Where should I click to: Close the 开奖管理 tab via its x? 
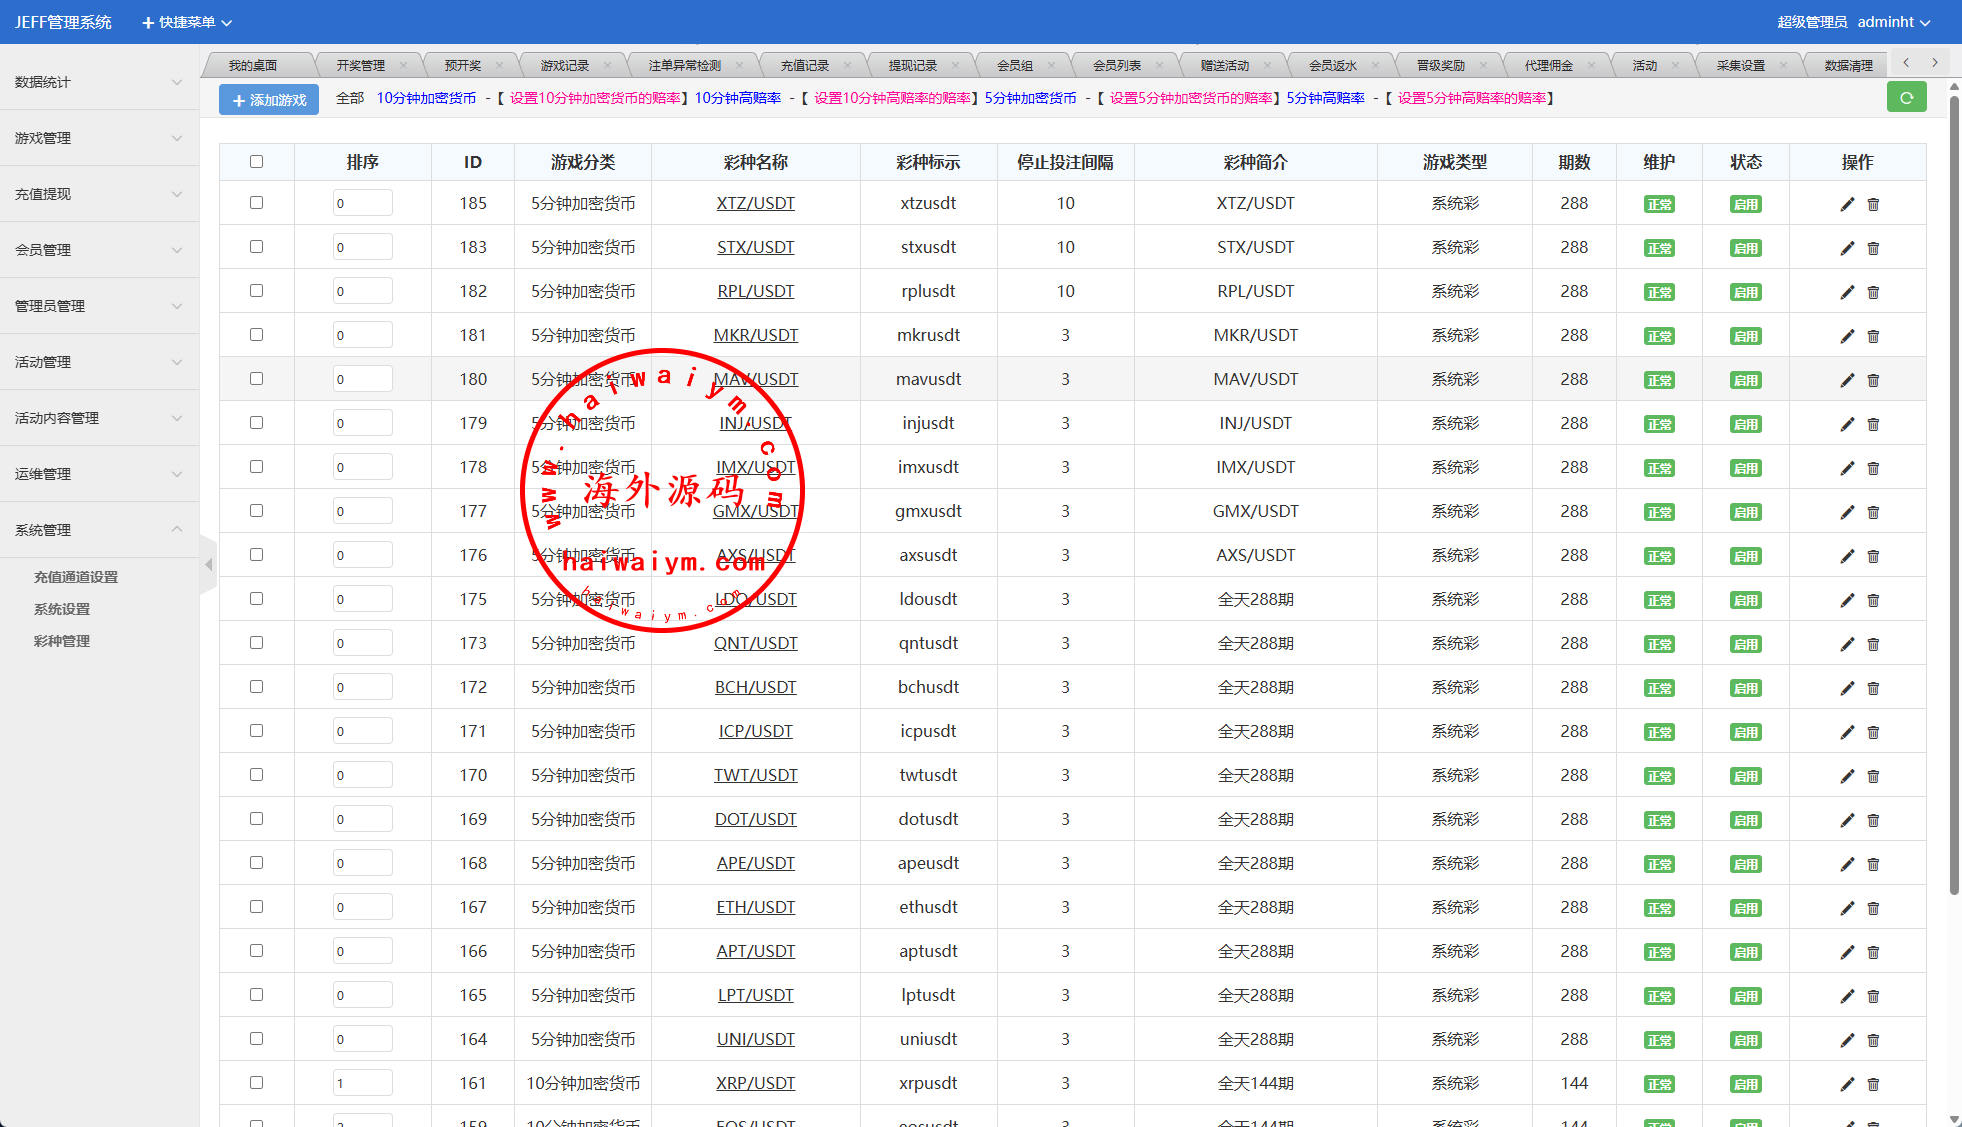tap(403, 65)
